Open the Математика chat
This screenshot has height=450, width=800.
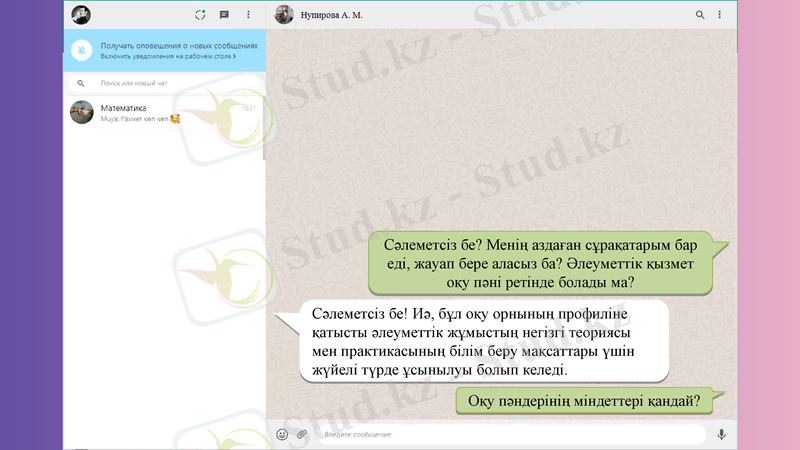click(164, 113)
